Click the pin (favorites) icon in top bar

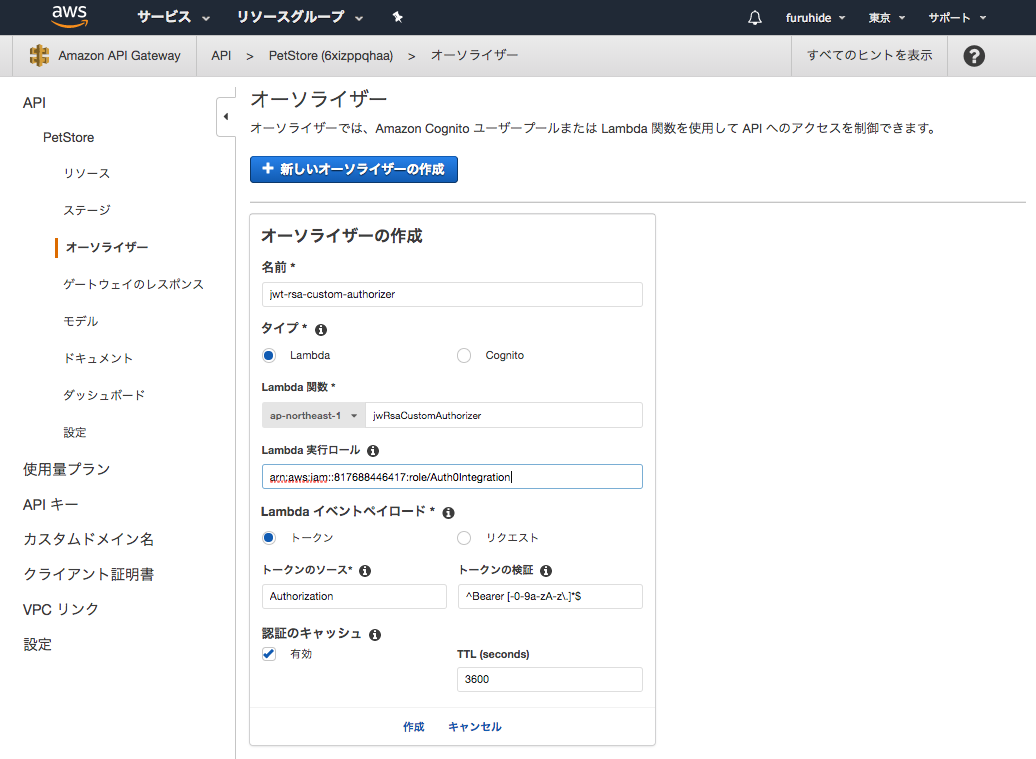tap(397, 17)
